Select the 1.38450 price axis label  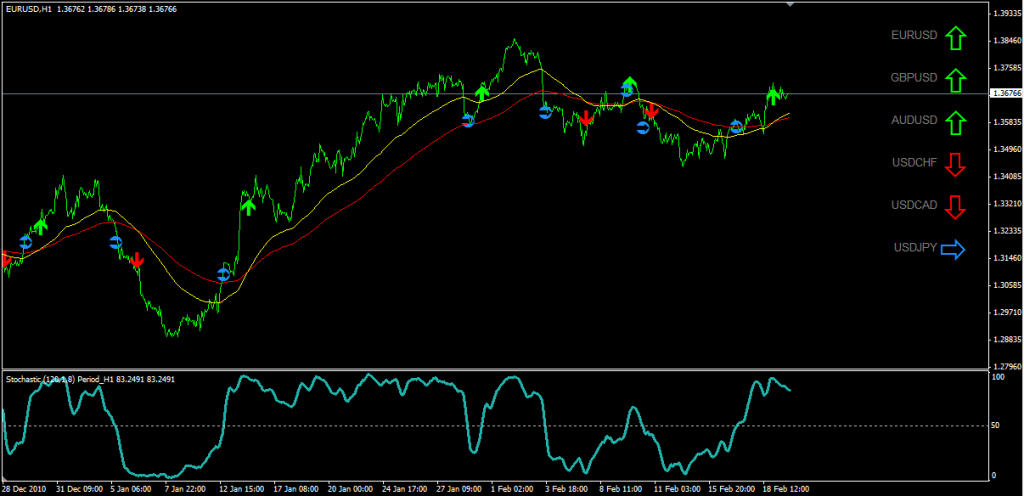1005,41
